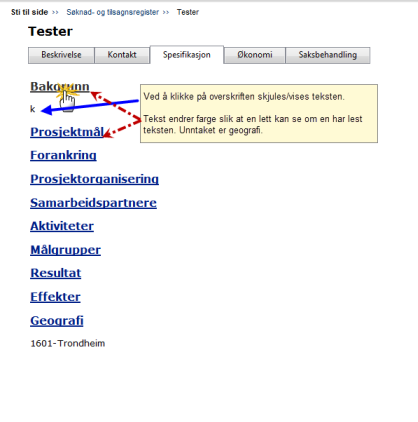Show the Prosjektorganisering text
Screen dimensions: 418x422
click(94, 179)
